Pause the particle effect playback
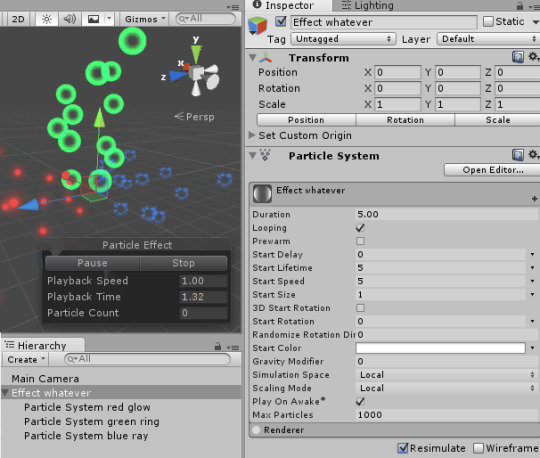The image size is (540, 458). (x=92, y=263)
